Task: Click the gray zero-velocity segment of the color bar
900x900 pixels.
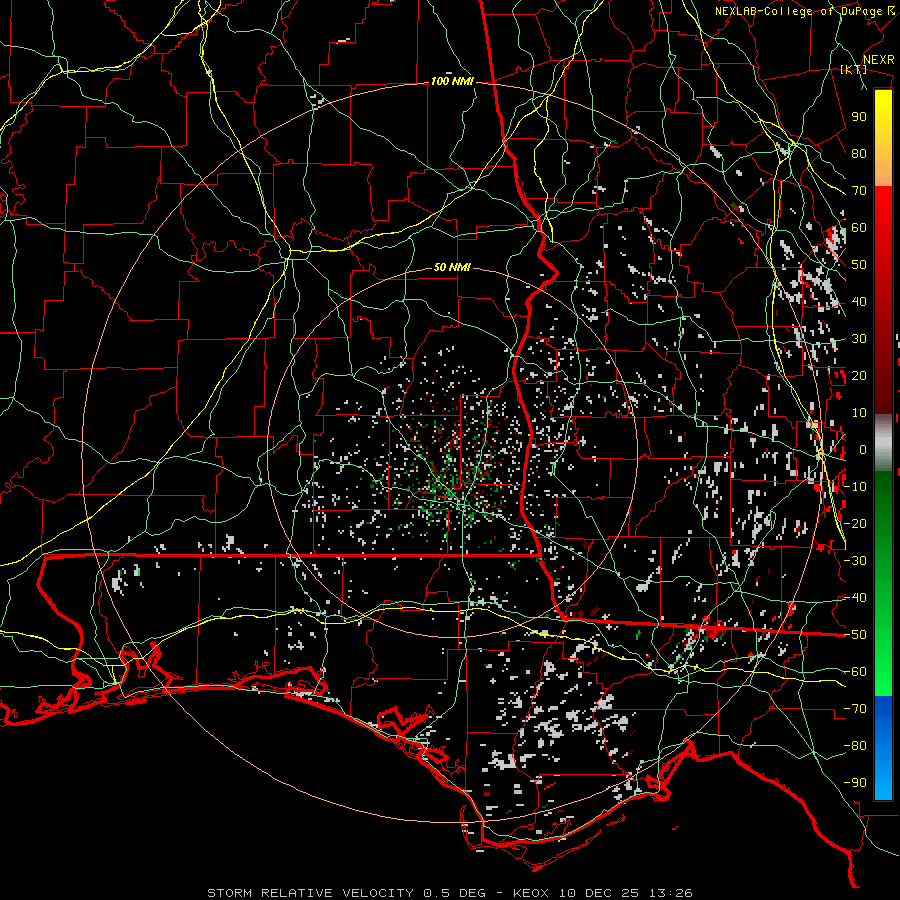Action: pos(883,443)
